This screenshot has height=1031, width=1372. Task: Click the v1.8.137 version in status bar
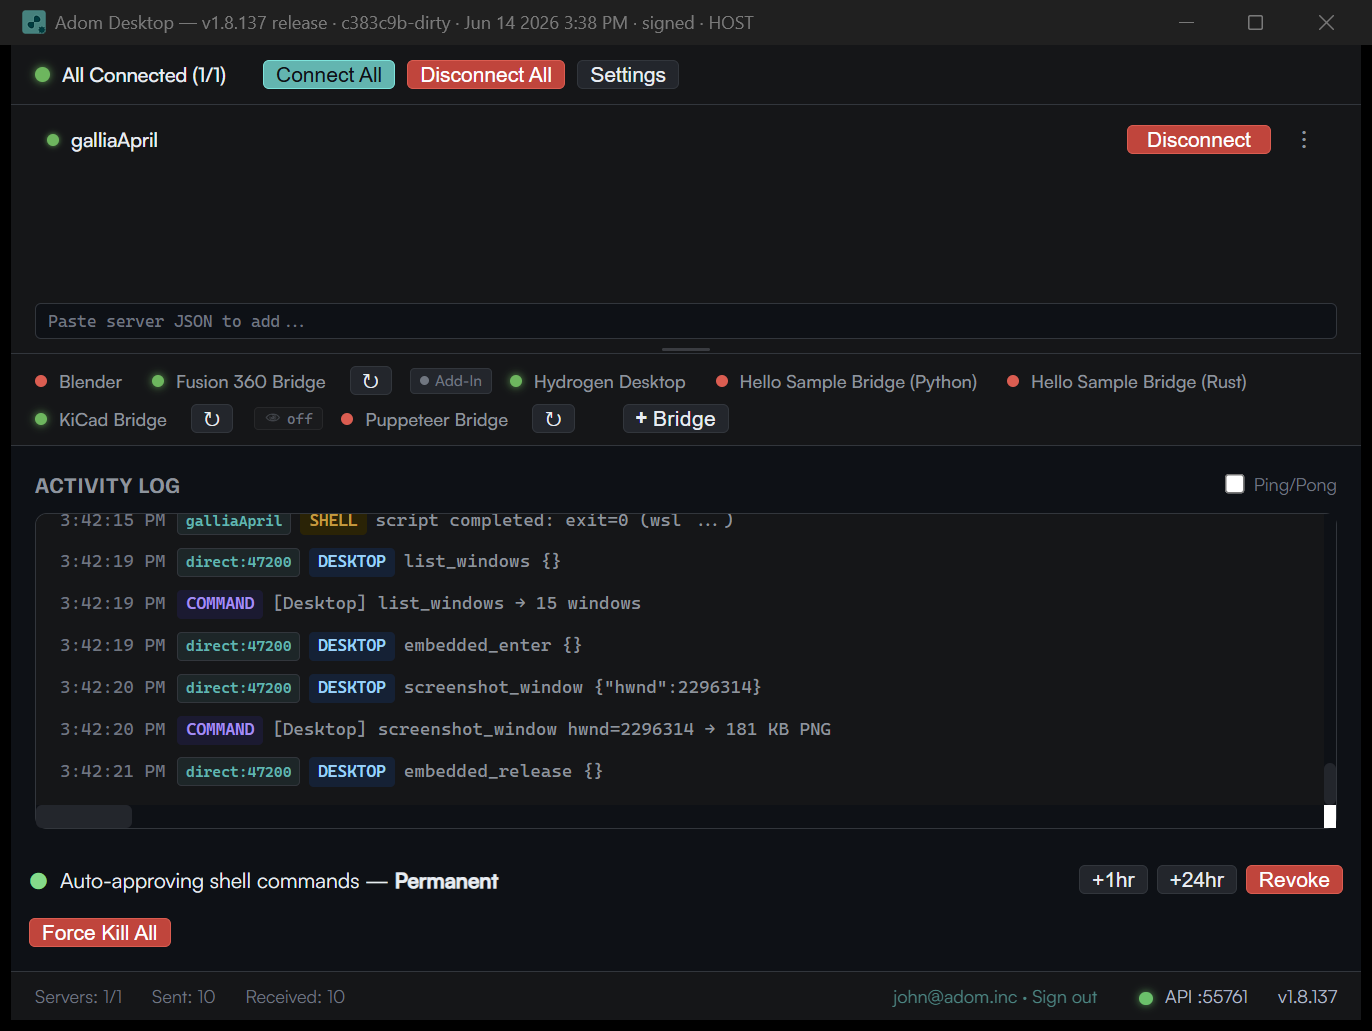click(1307, 997)
